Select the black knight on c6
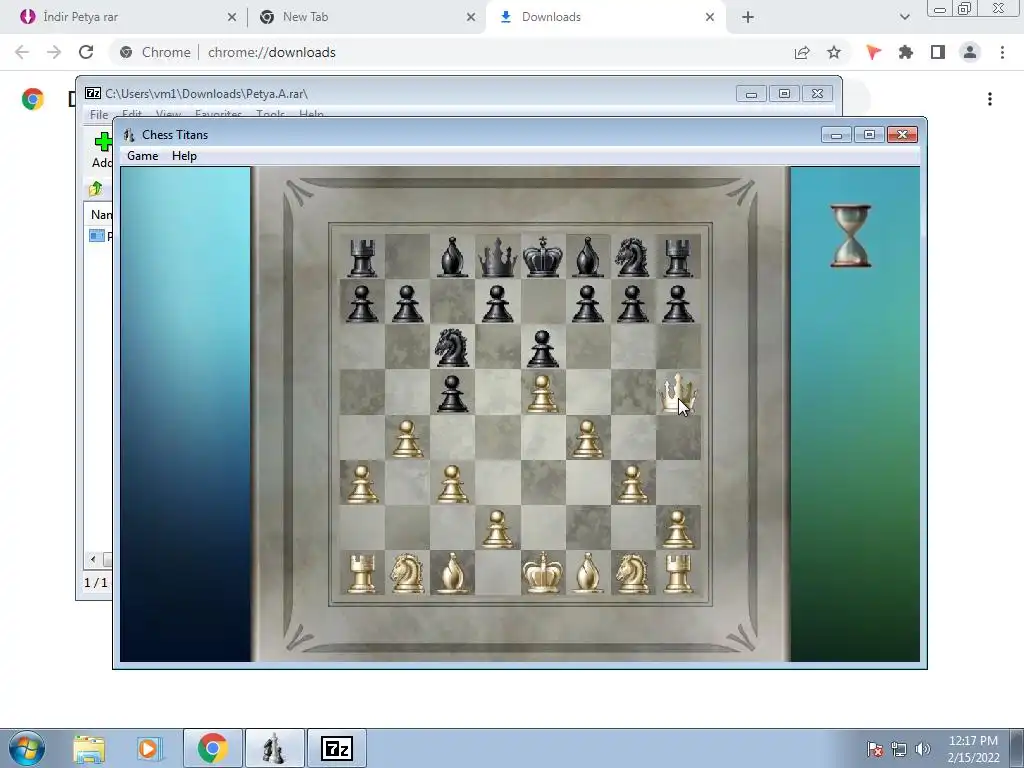Image resolution: width=1024 pixels, height=768 pixels. point(452,347)
